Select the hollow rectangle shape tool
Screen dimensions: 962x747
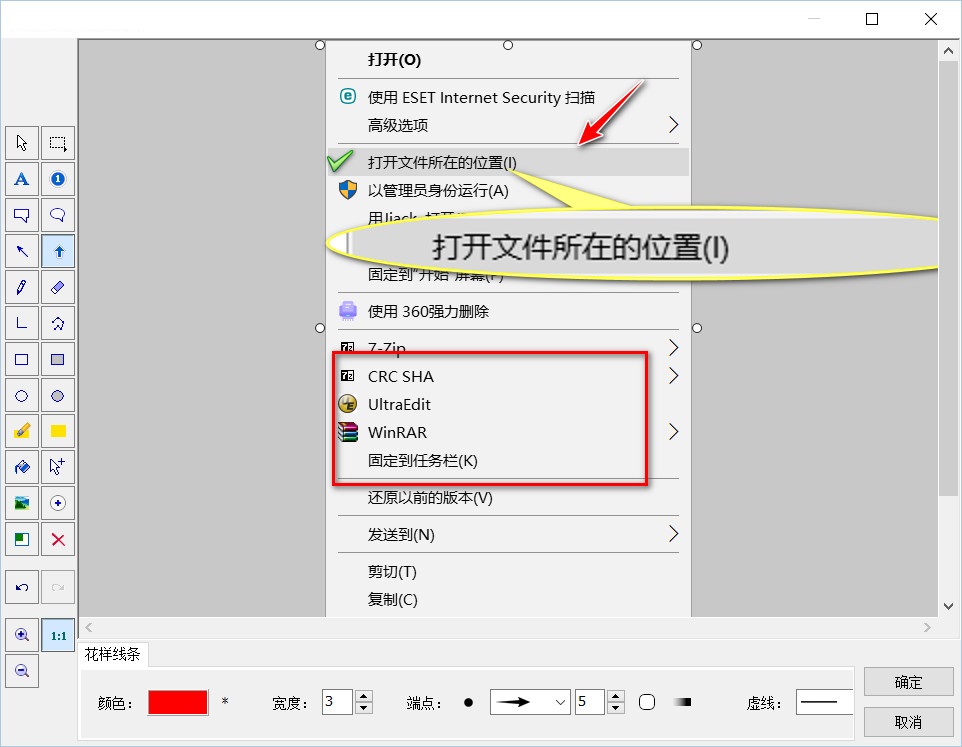coord(22,359)
